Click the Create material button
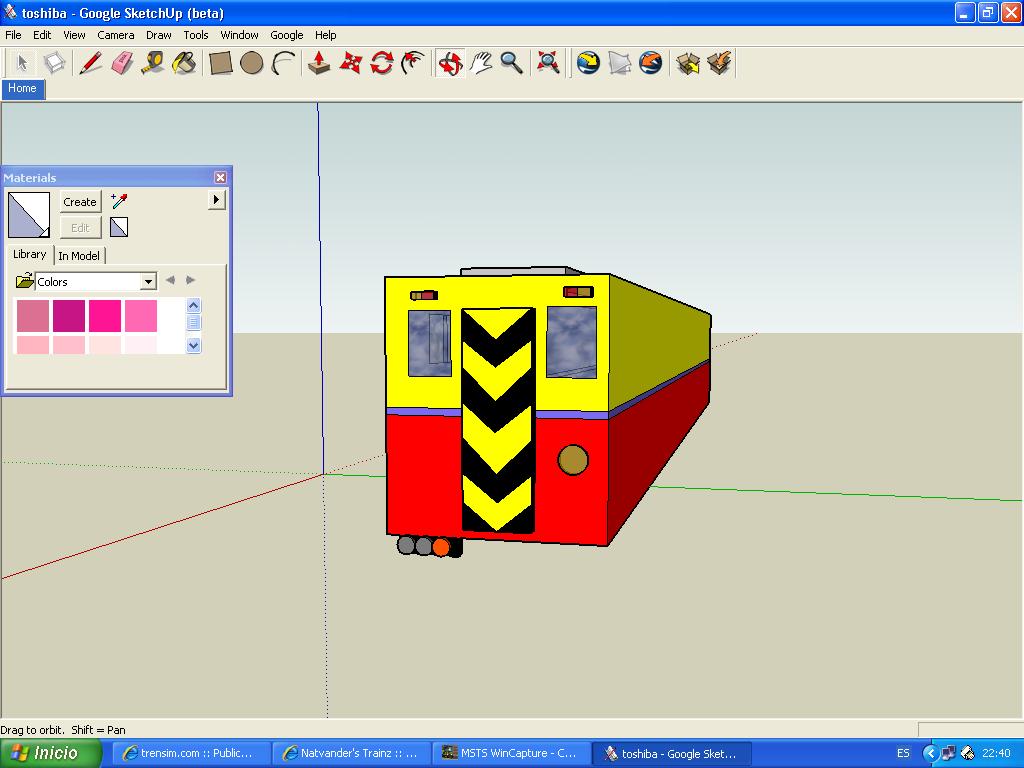This screenshot has height=768, width=1024. pos(80,202)
